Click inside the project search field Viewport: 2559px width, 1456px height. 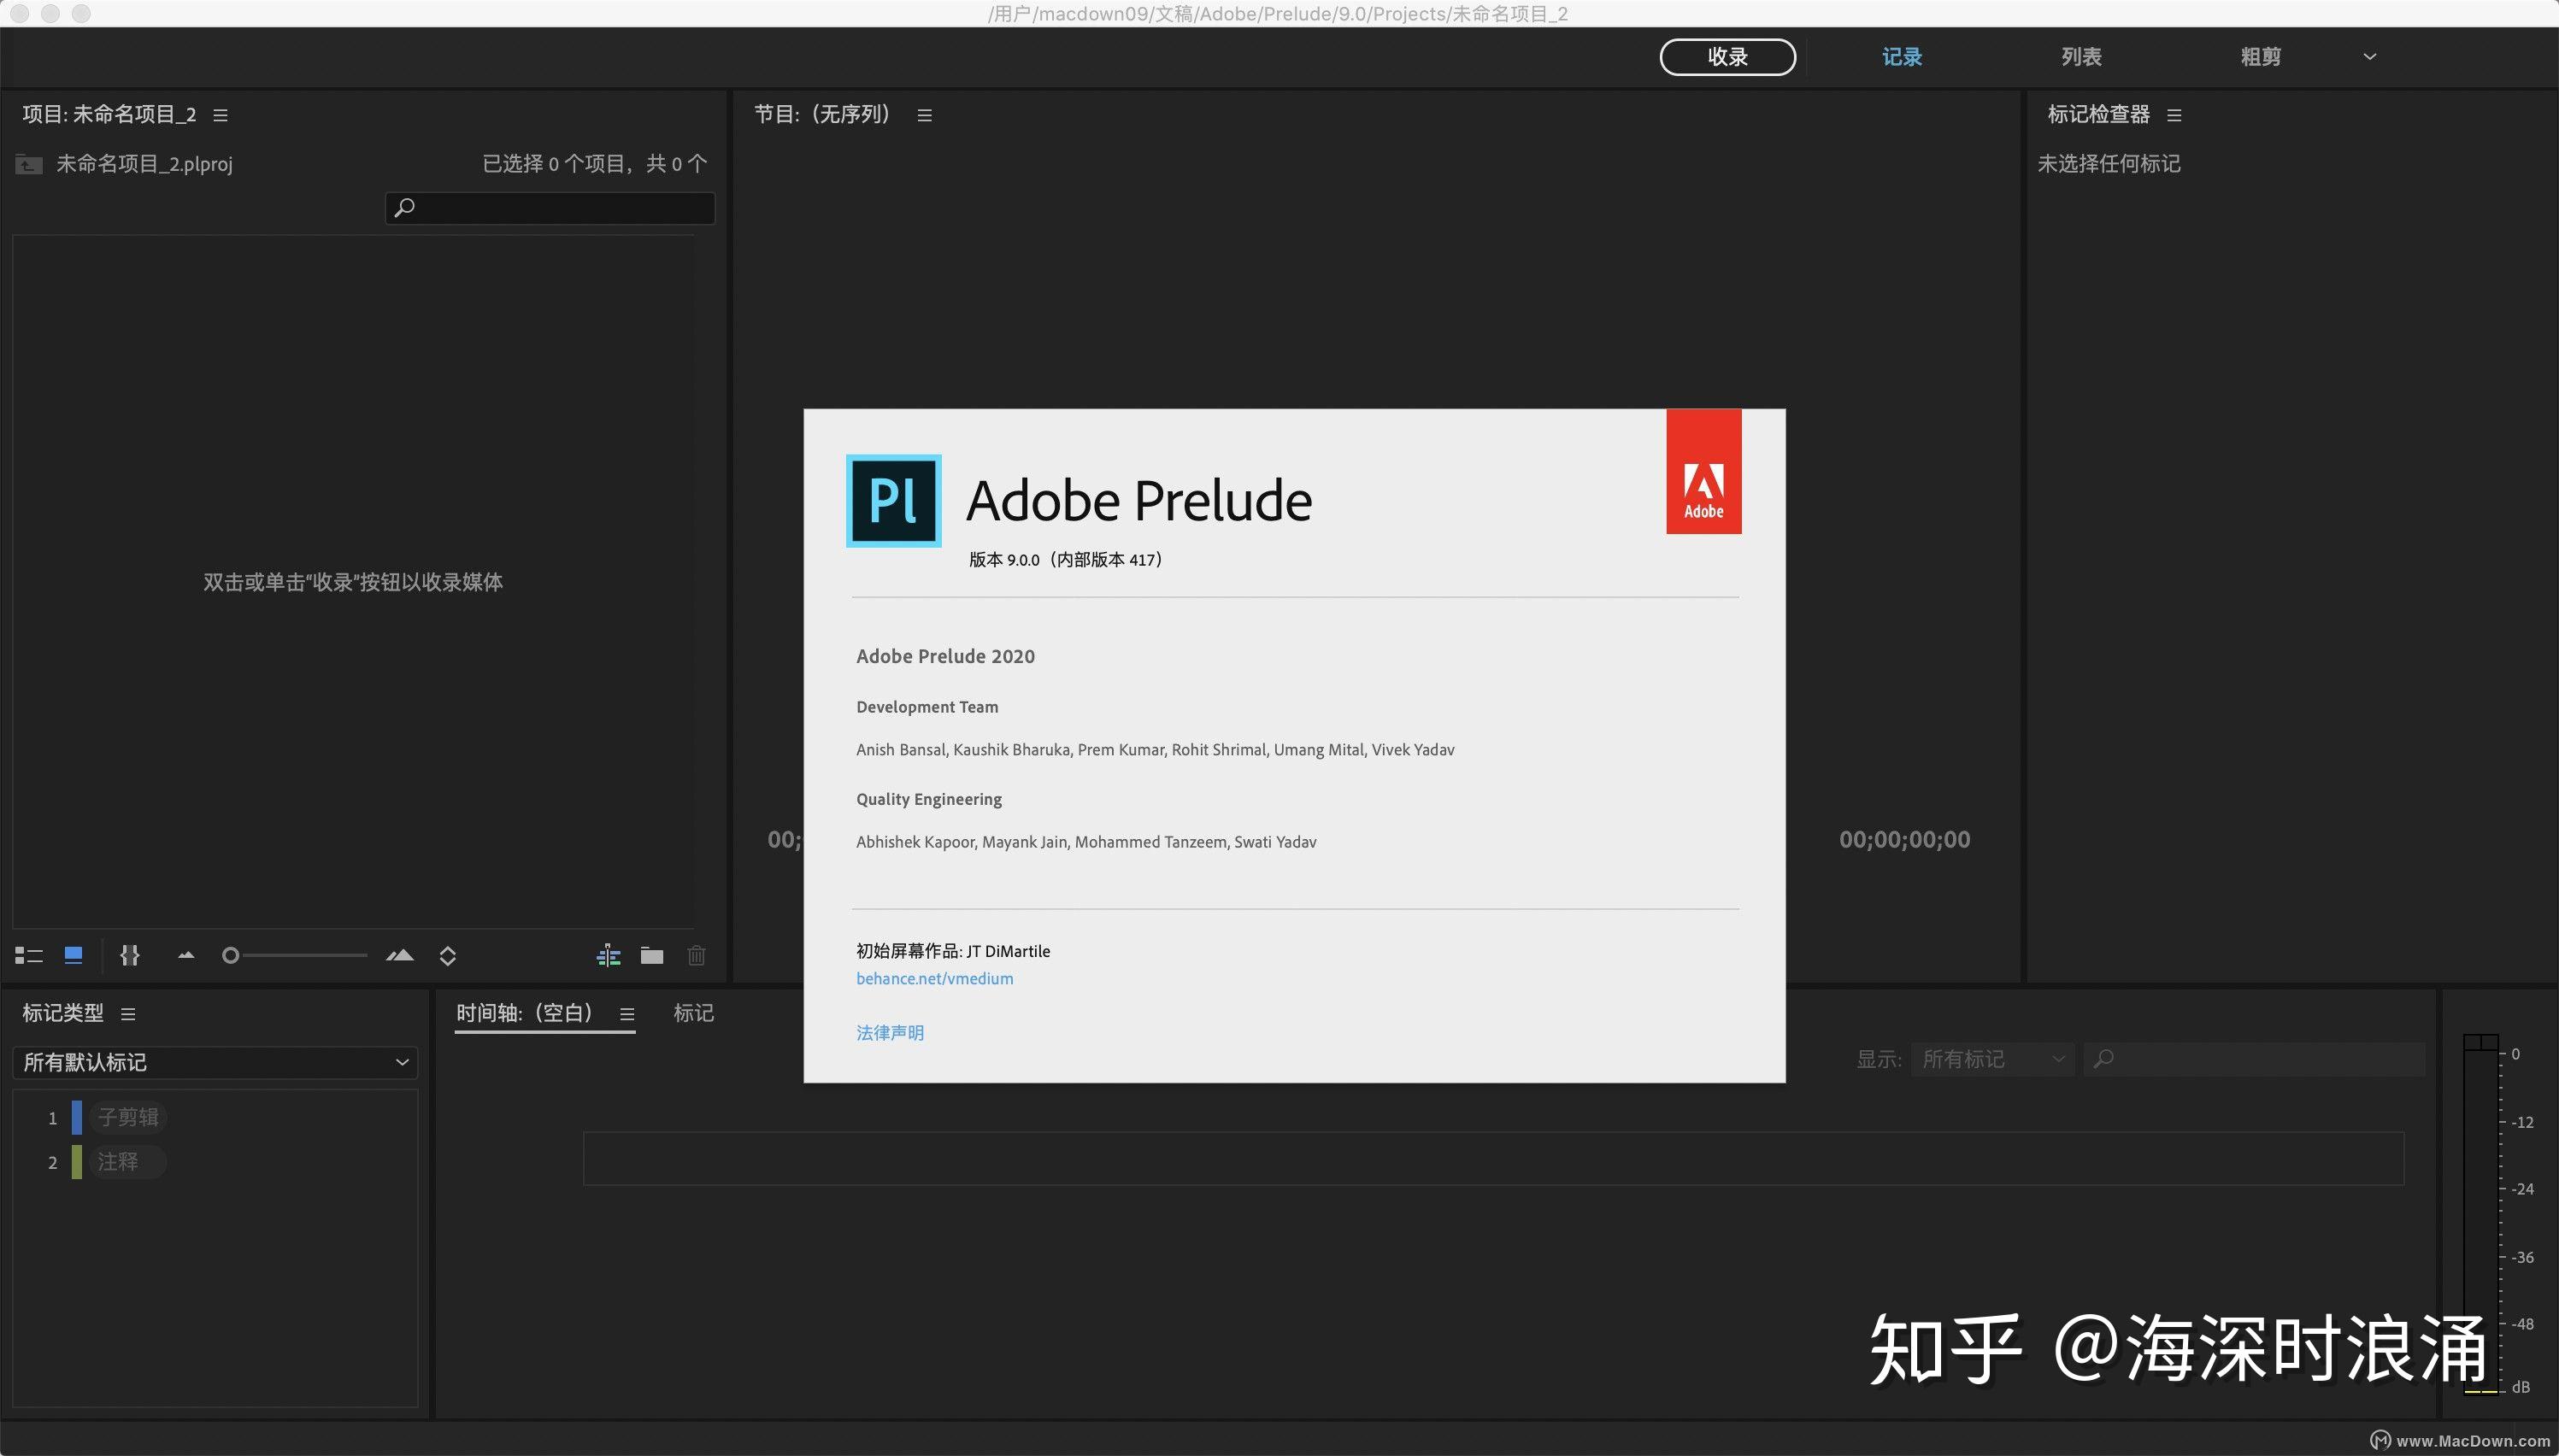click(550, 208)
